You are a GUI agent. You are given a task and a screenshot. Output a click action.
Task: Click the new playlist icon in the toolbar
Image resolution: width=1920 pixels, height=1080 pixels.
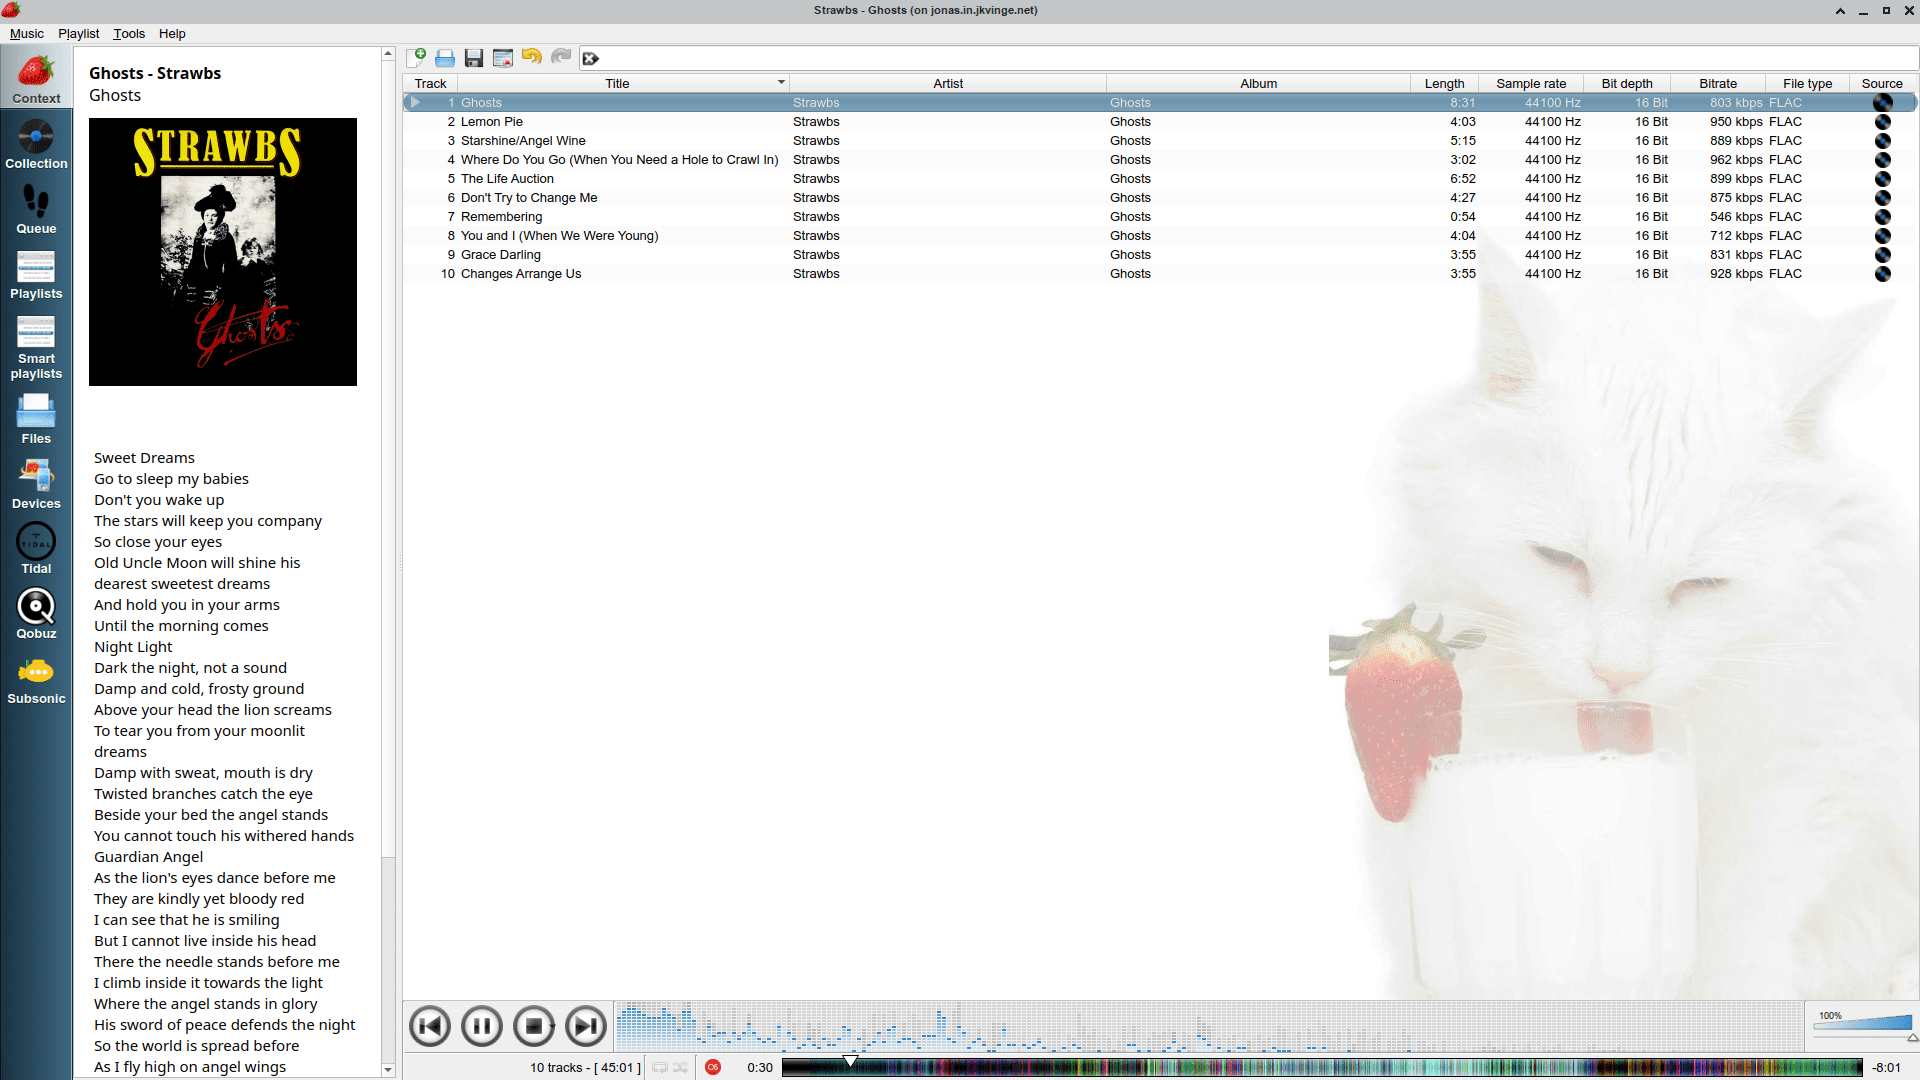pyautogui.click(x=416, y=58)
